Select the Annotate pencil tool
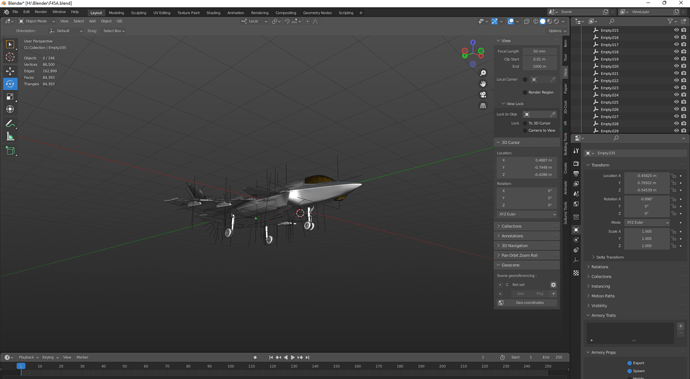The width and height of the screenshot is (690, 379). [x=10, y=124]
